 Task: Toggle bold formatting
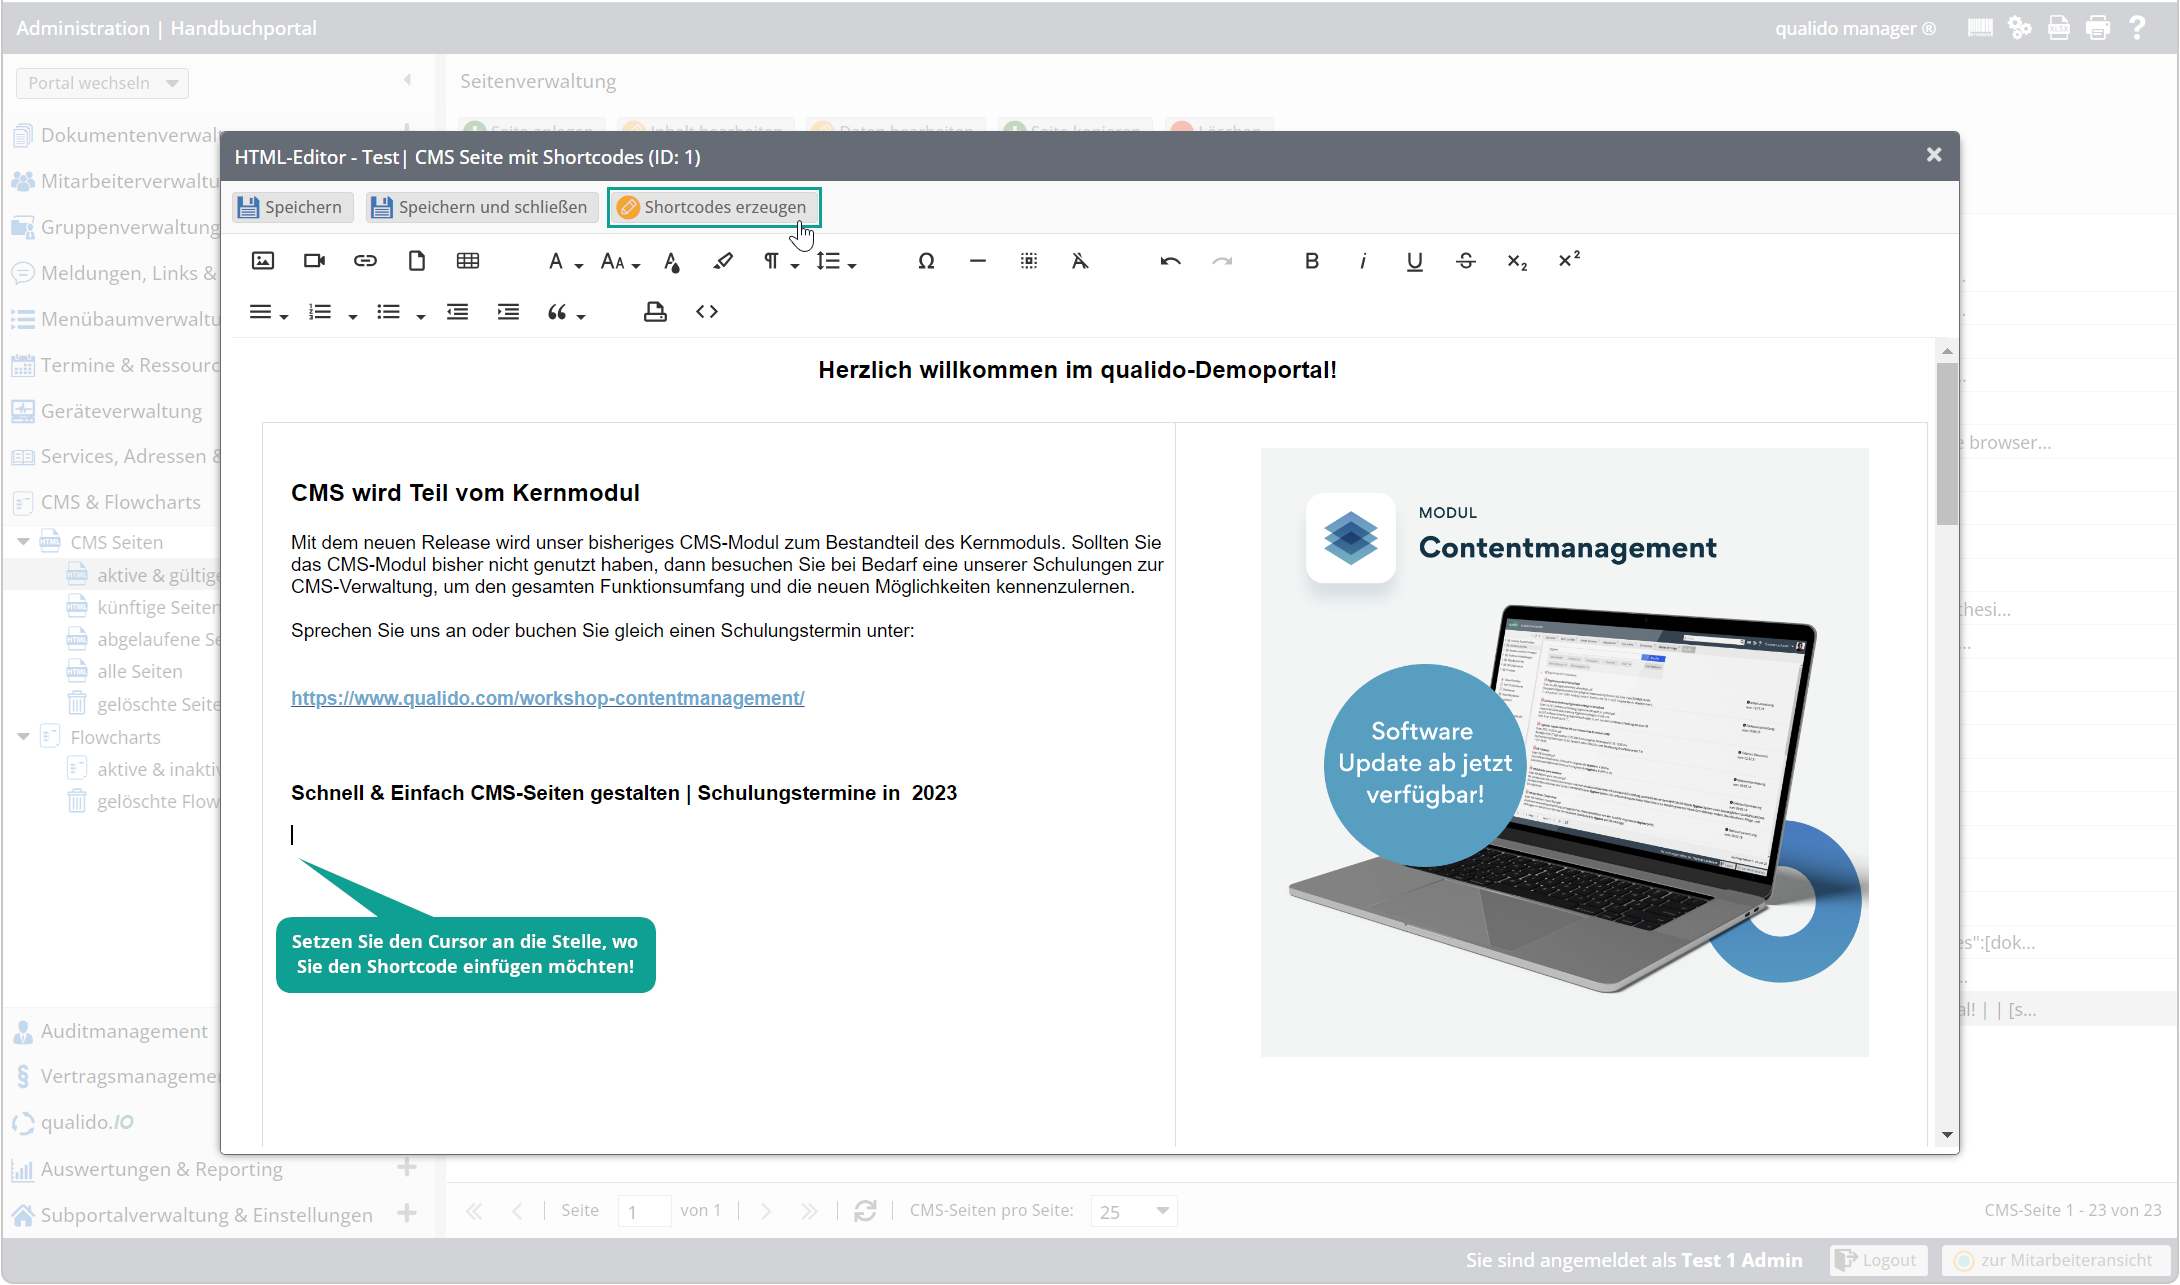point(1312,261)
